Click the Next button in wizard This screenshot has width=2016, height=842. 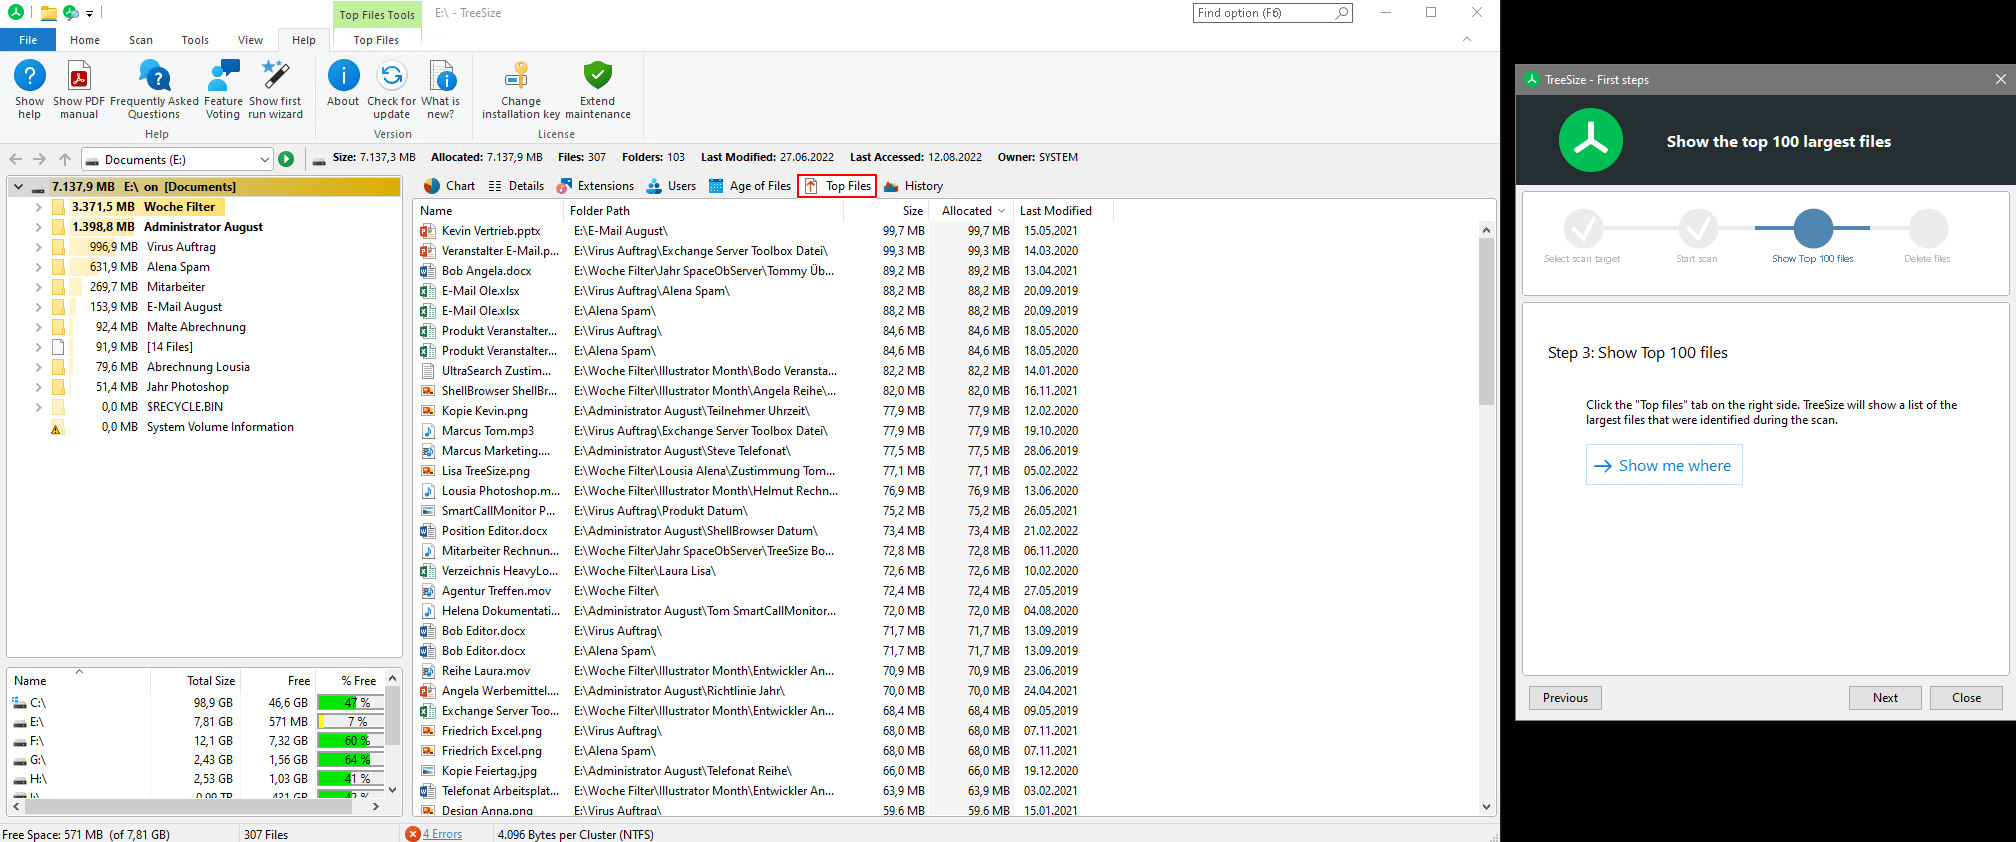1884,698
